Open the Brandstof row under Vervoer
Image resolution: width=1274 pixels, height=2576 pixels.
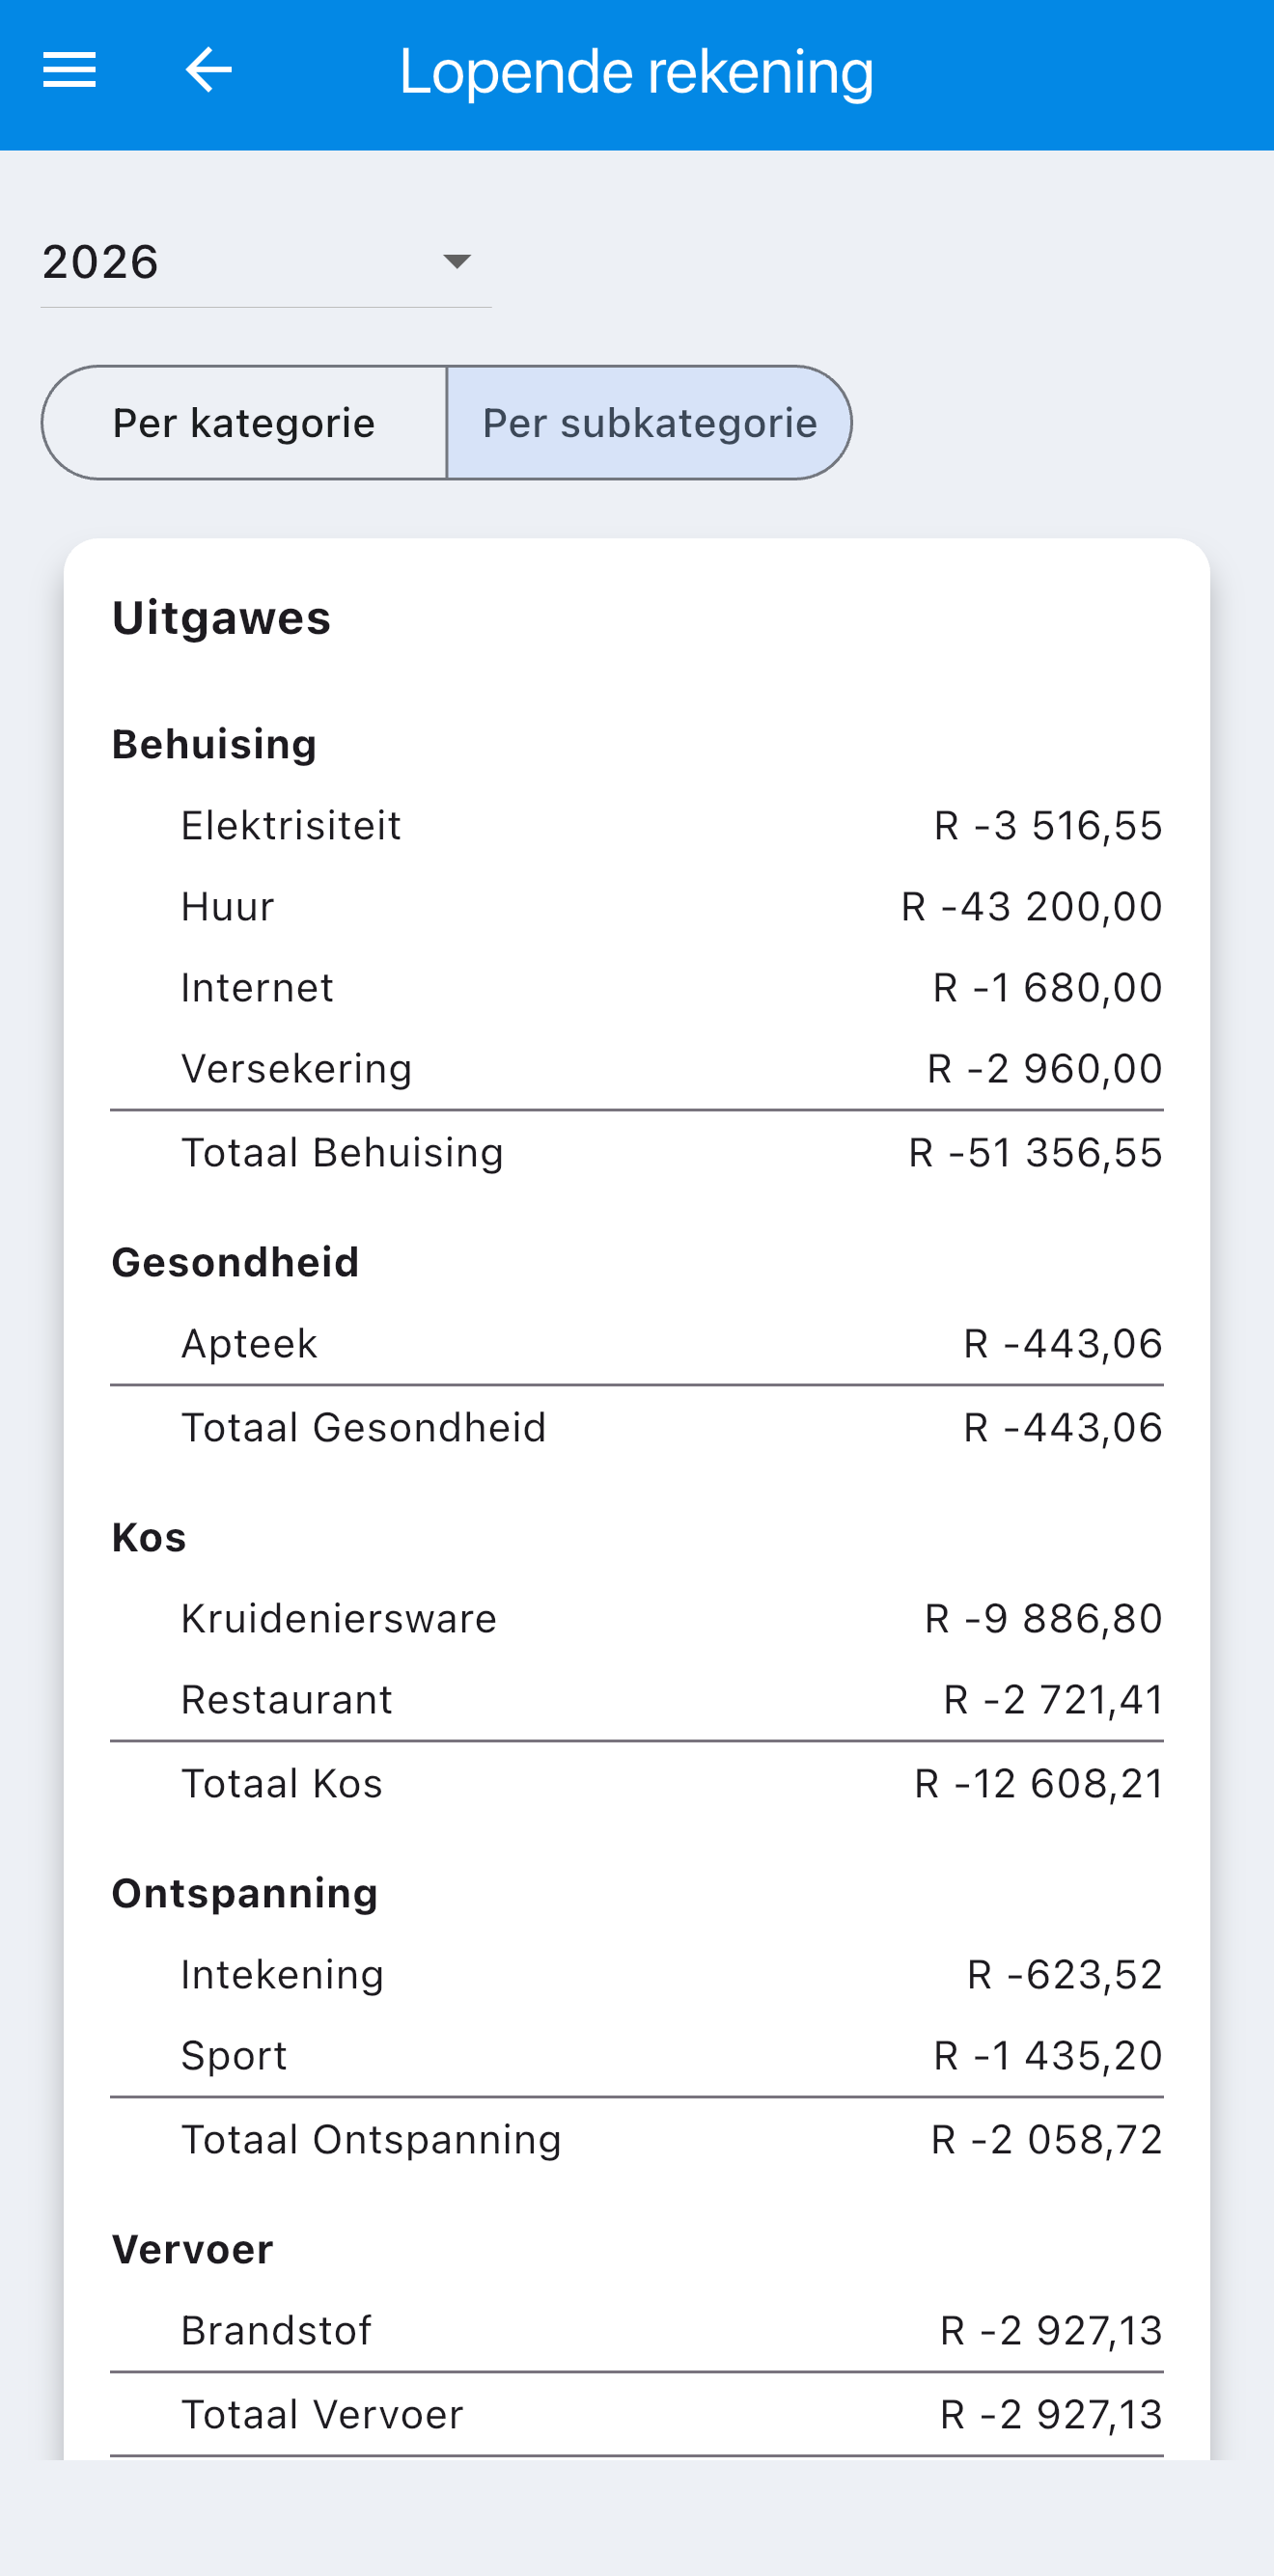pyautogui.click(x=637, y=2331)
